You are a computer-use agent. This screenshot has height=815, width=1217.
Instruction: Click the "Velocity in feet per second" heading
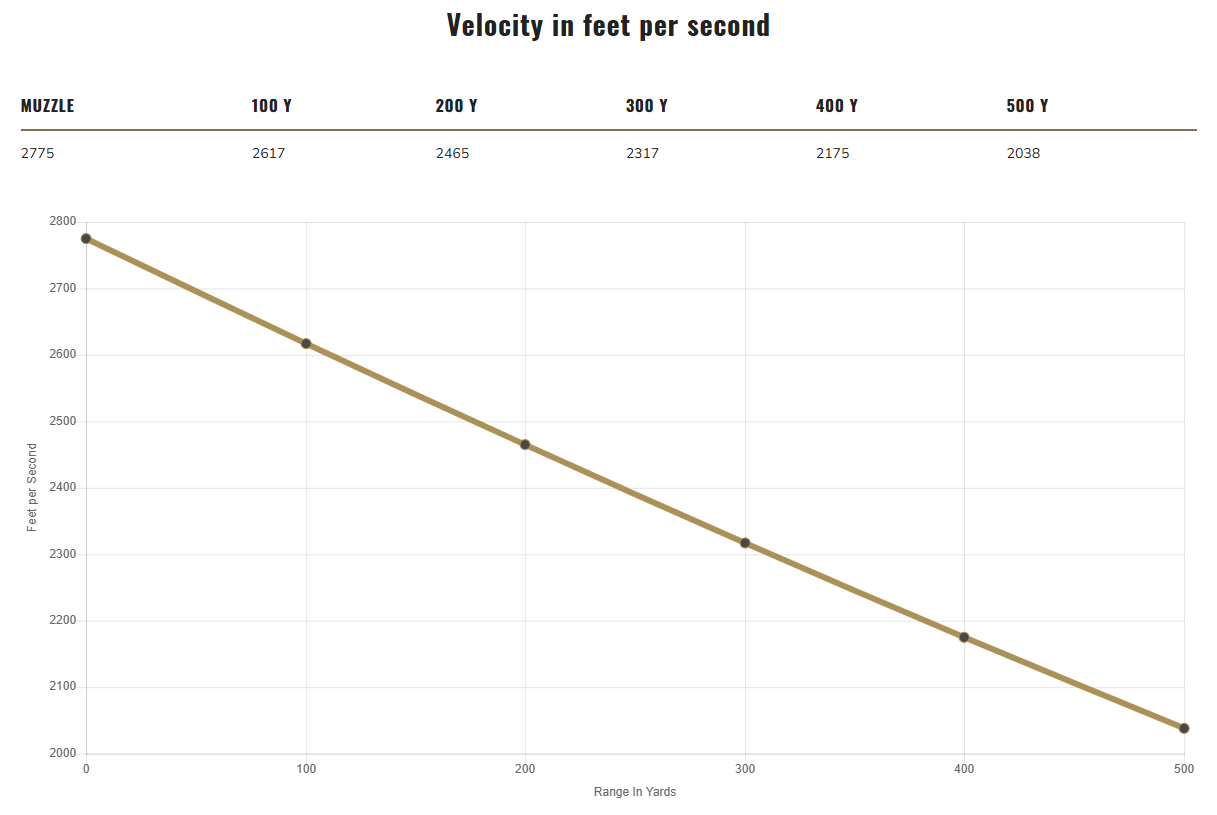pos(608,26)
